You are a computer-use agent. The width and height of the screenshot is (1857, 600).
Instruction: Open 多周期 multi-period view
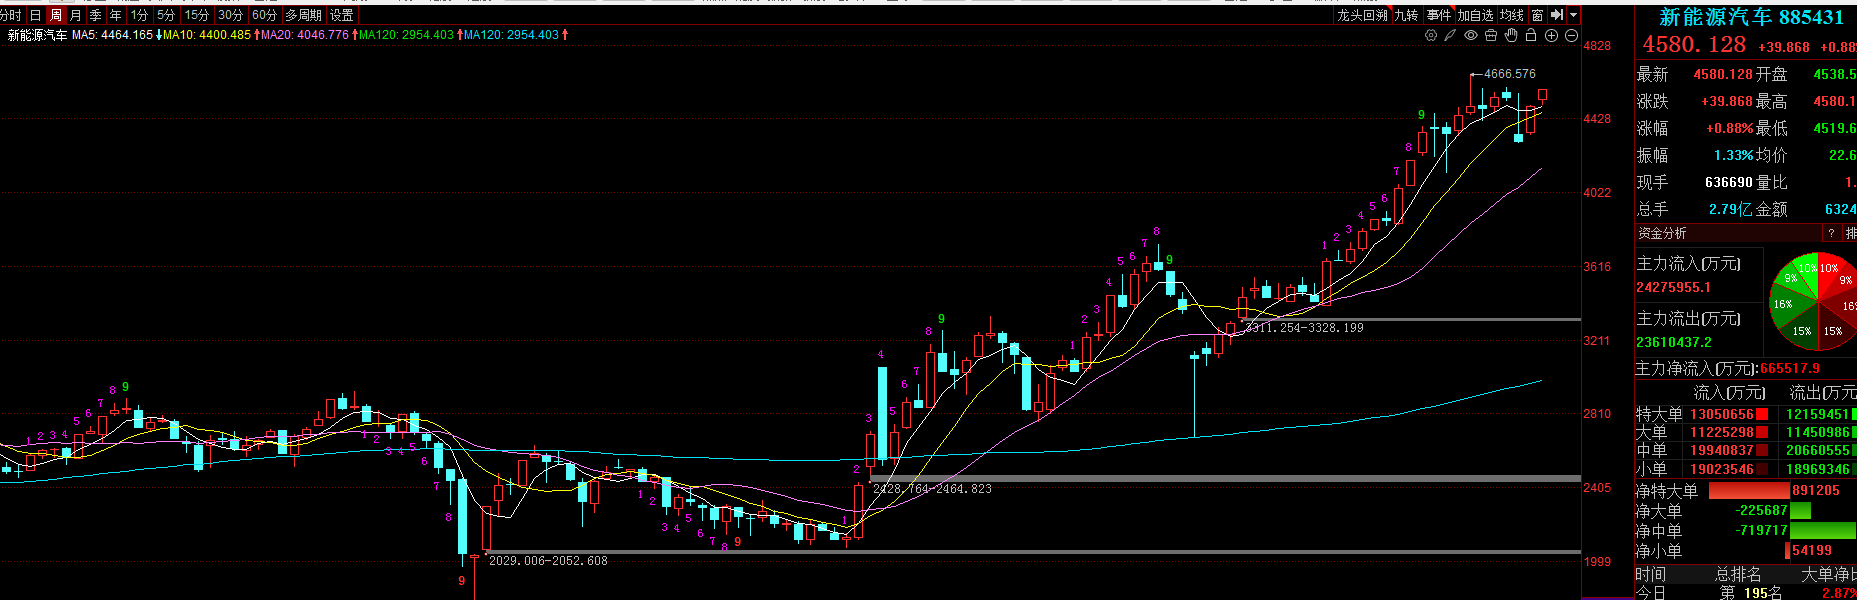tap(304, 15)
